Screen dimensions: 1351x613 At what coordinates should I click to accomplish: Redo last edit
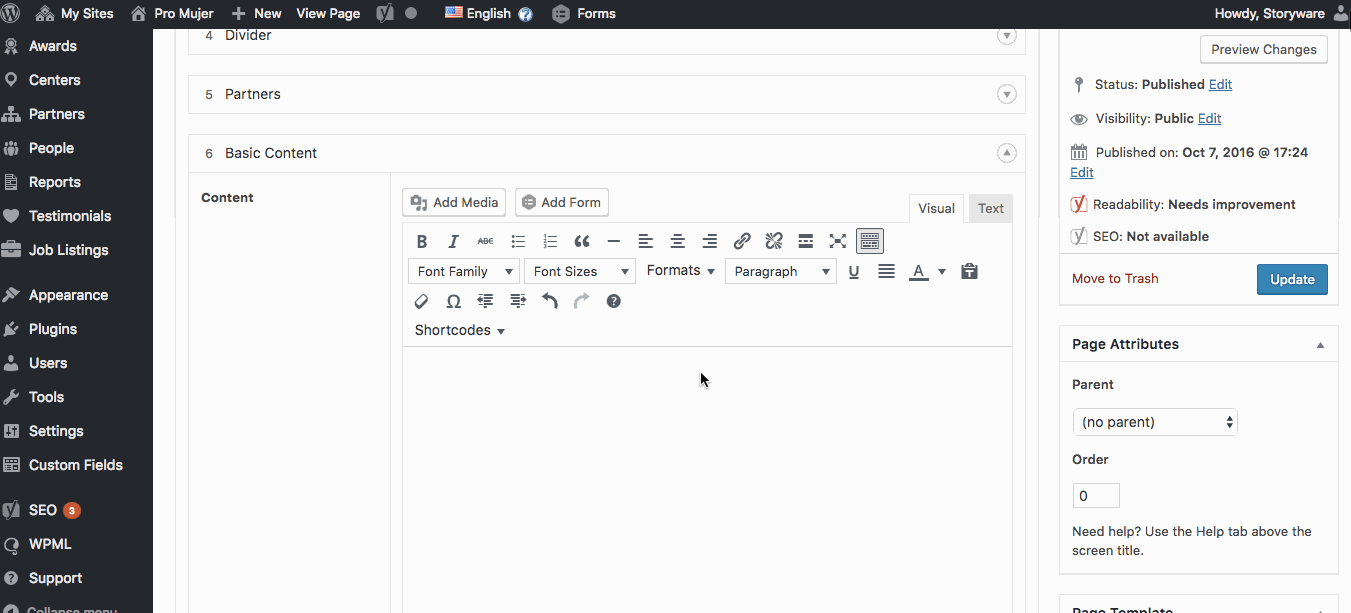click(582, 301)
